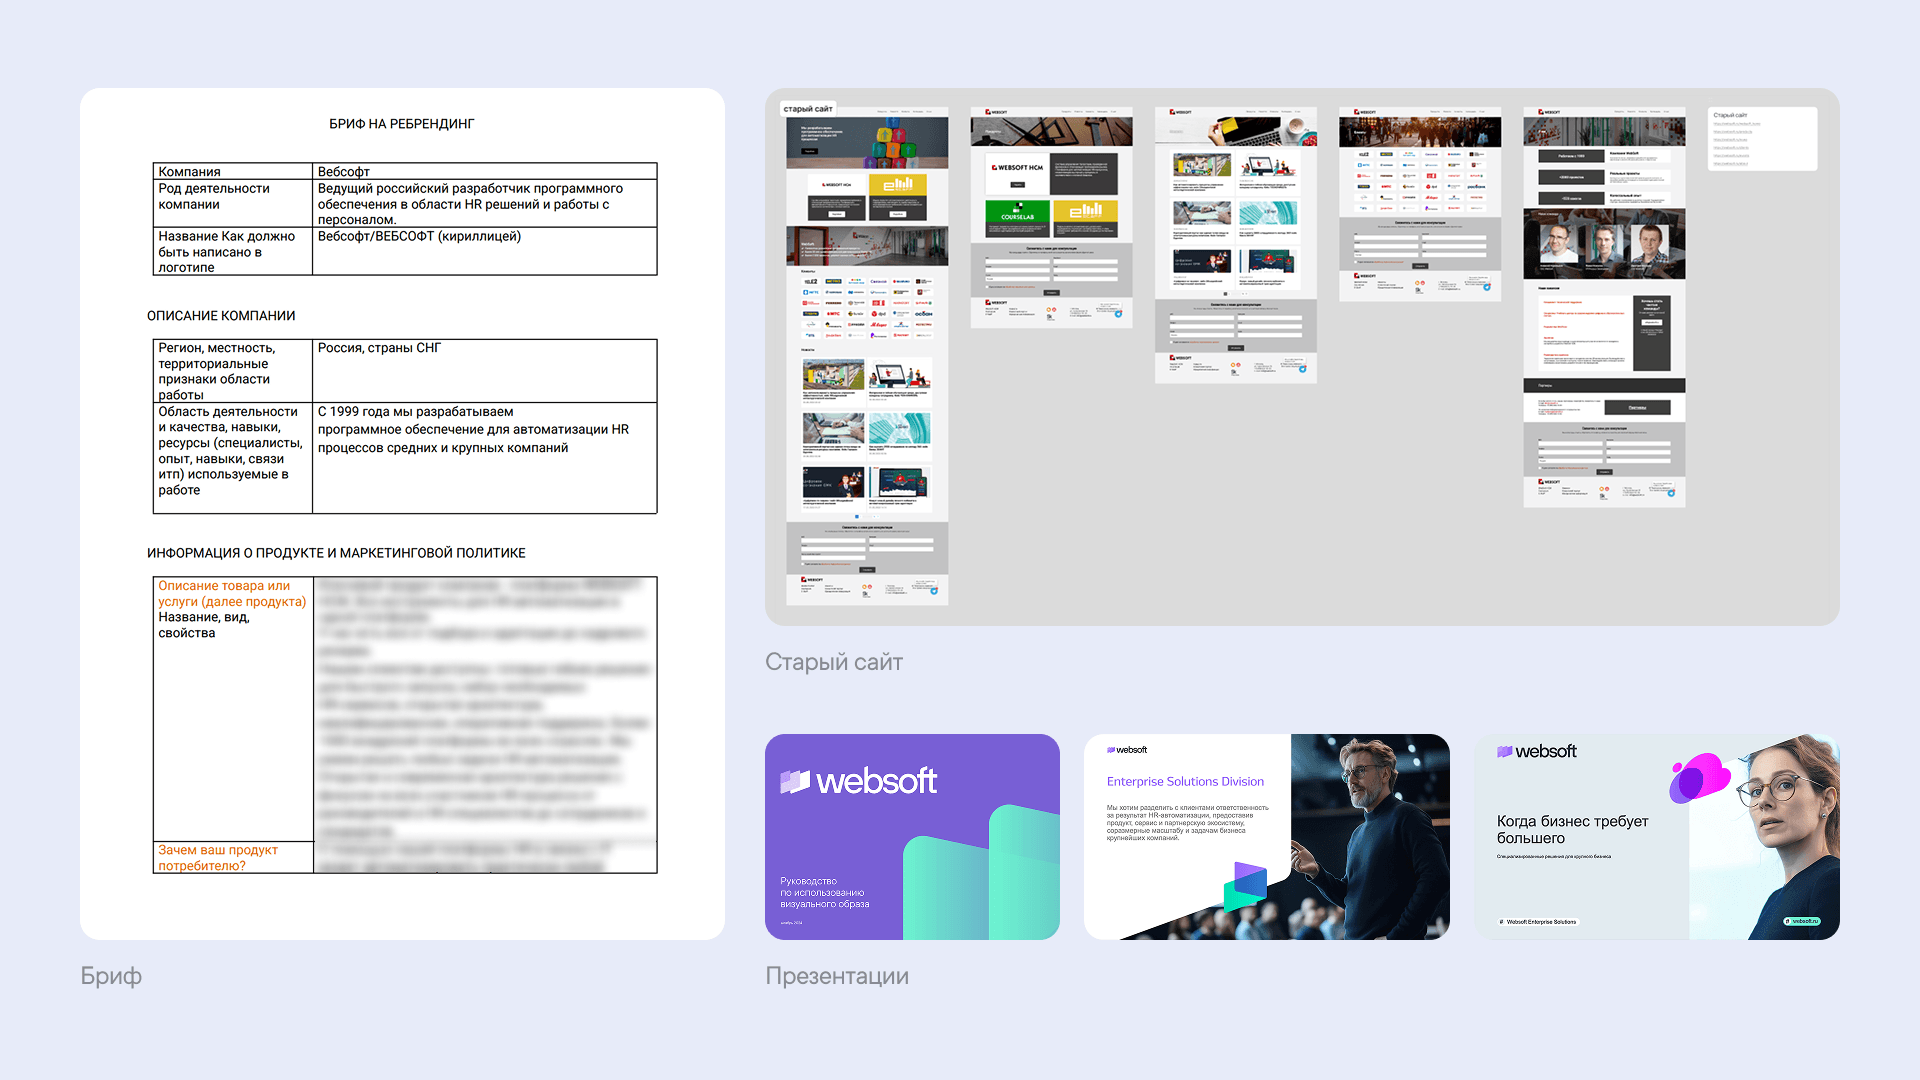Click websoft logo above Enterprise Solutions Division
This screenshot has width=1920, height=1080.
(x=1127, y=750)
